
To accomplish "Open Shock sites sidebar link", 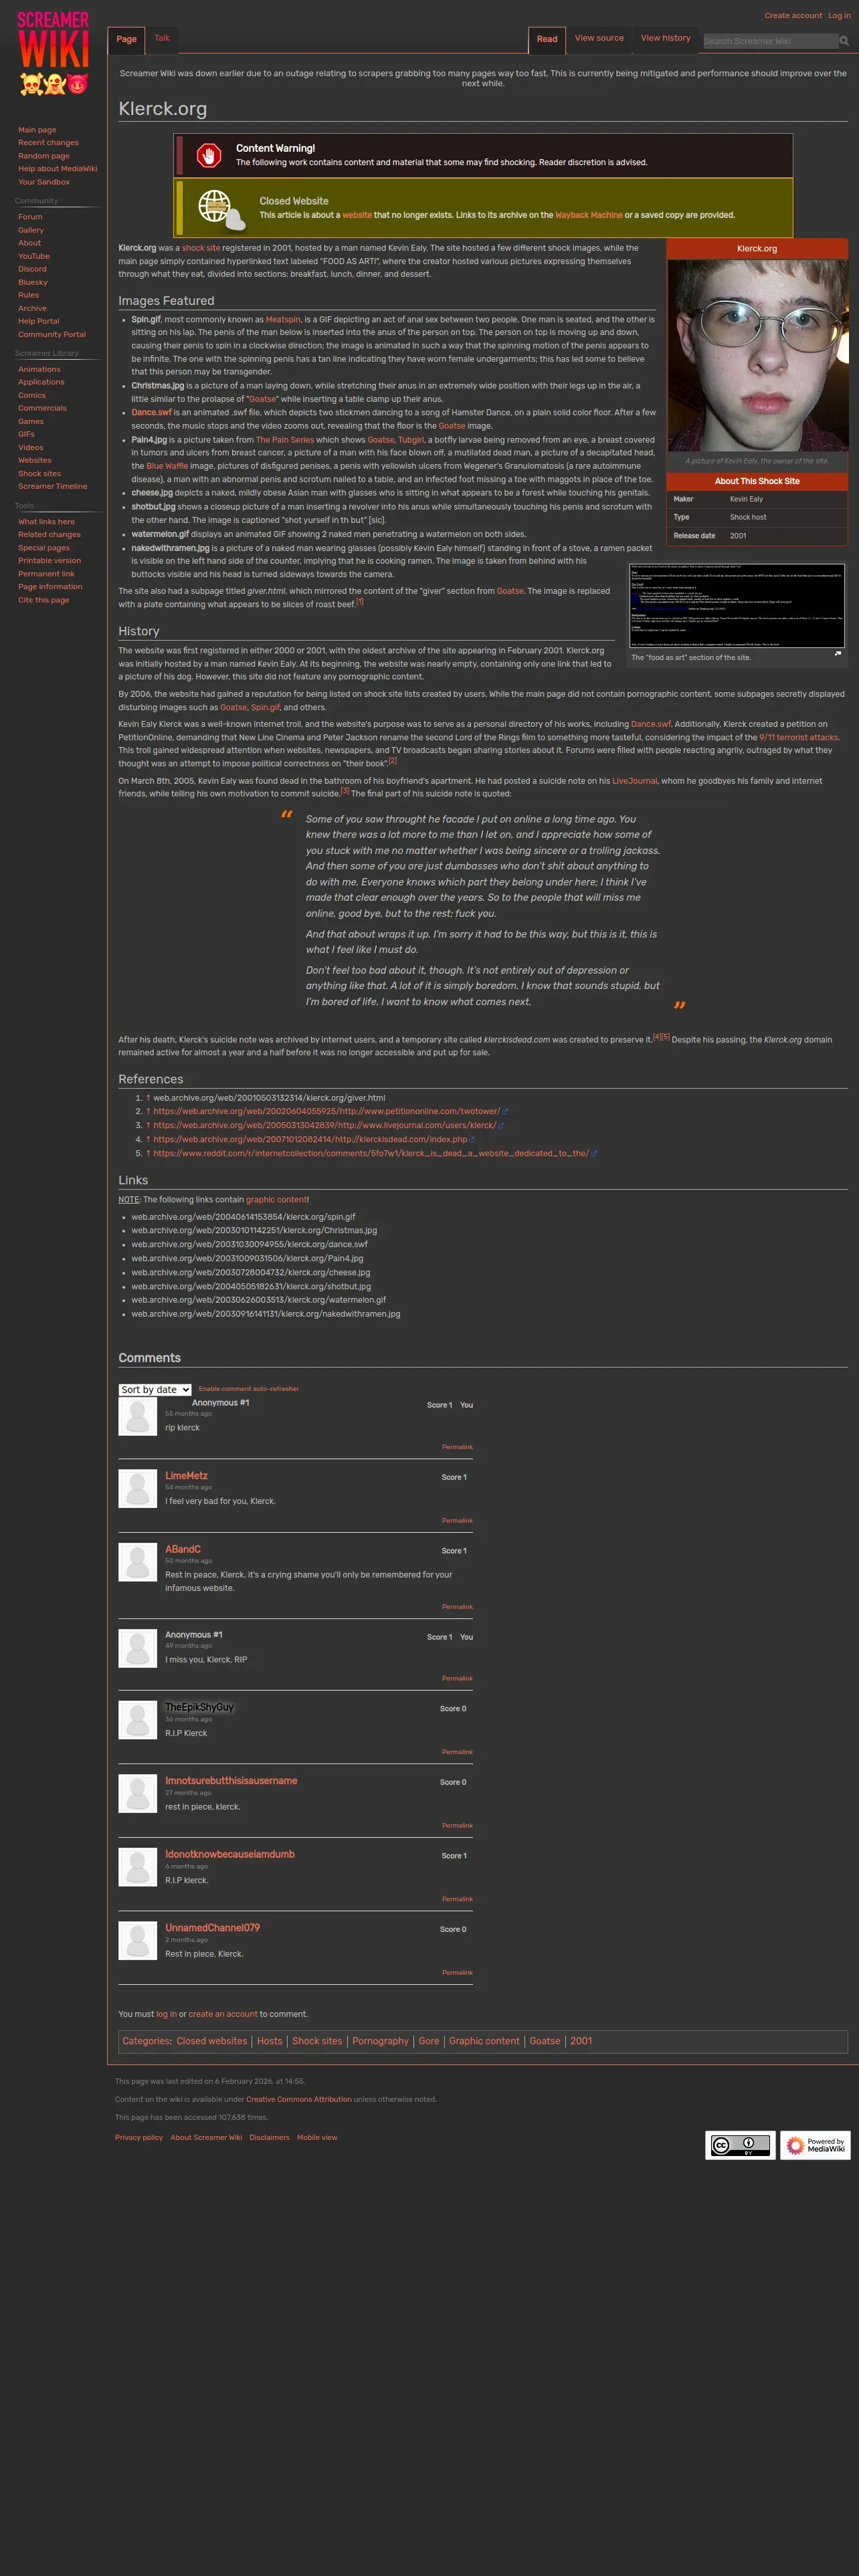I will [x=39, y=473].
